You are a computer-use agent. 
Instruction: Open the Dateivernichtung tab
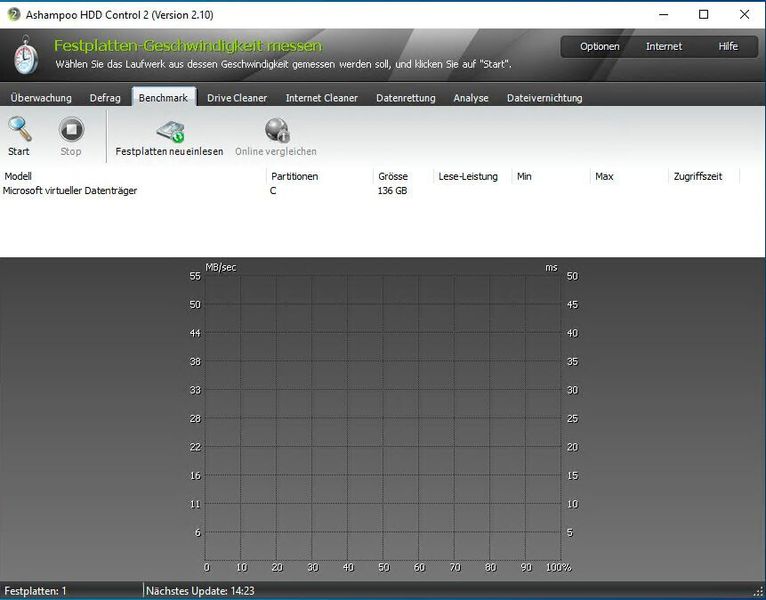click(x=545, y=98)
